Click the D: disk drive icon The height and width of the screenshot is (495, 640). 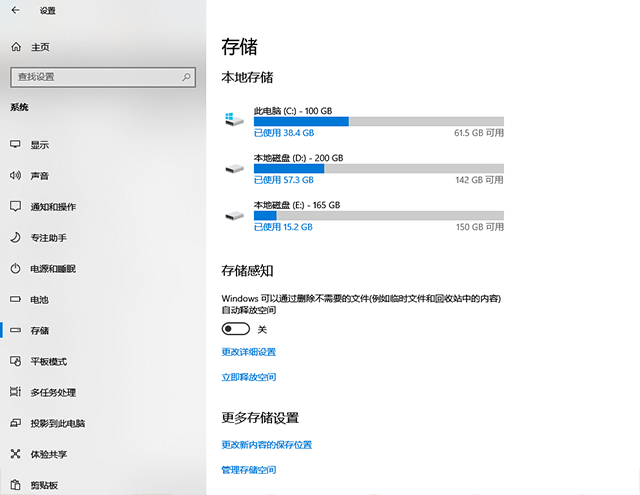234,168
